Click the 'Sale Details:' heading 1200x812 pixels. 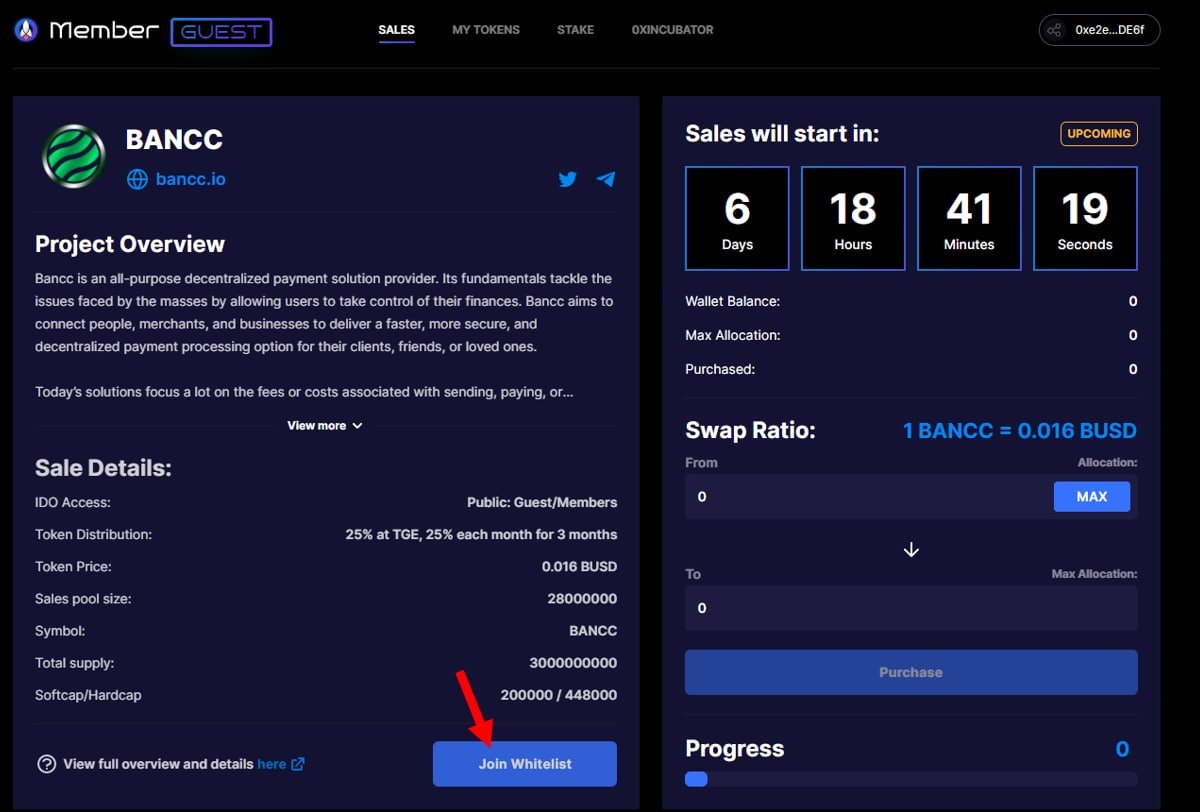[x=103, y=468]
